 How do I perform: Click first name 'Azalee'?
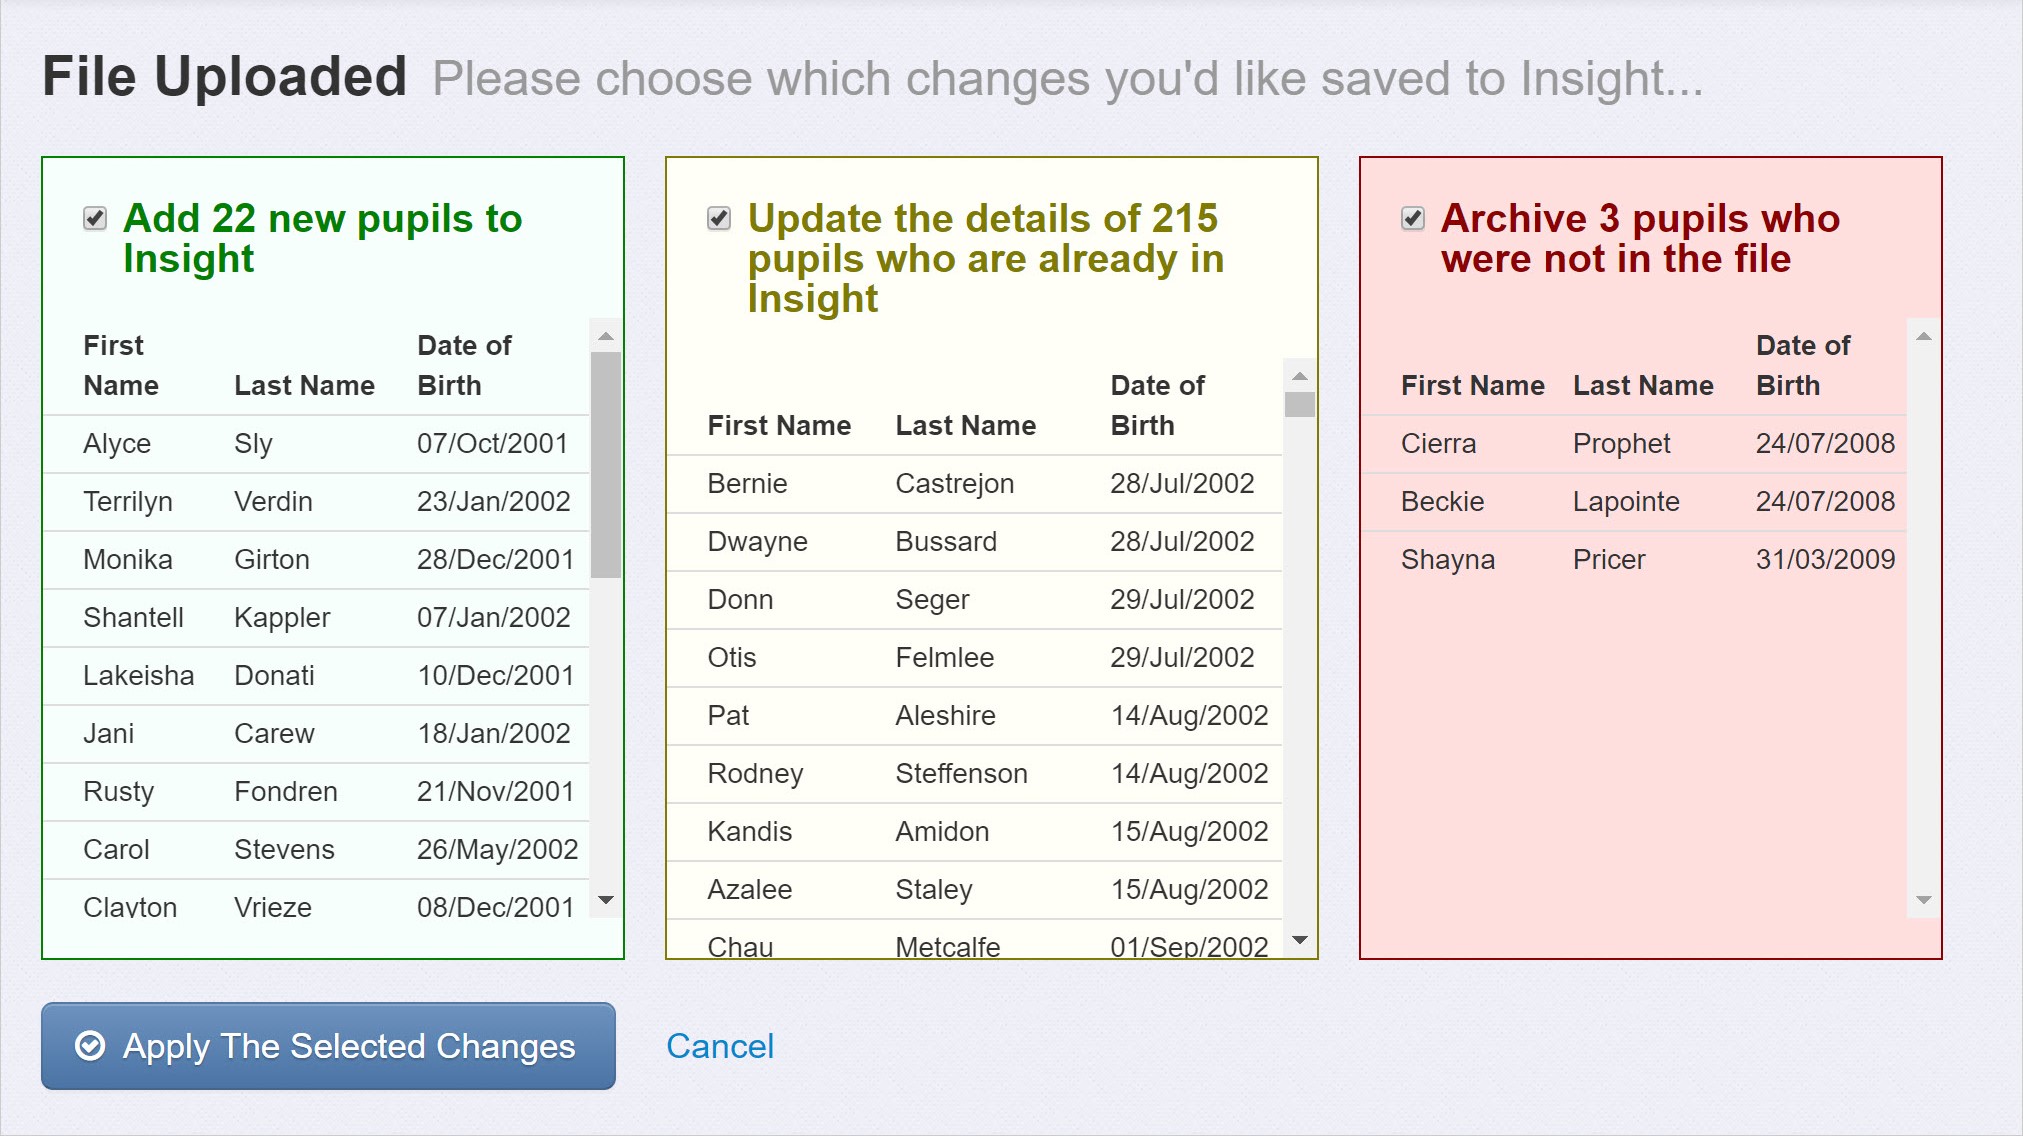750,889
